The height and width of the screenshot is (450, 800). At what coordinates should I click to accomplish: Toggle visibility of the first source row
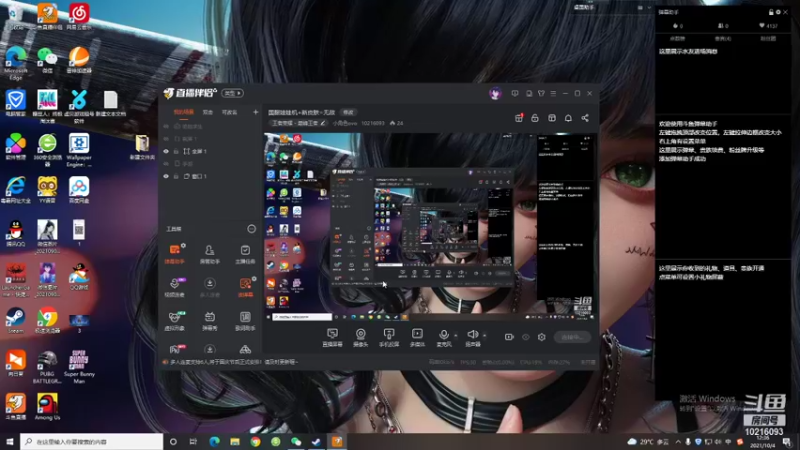tap(166, 127)
